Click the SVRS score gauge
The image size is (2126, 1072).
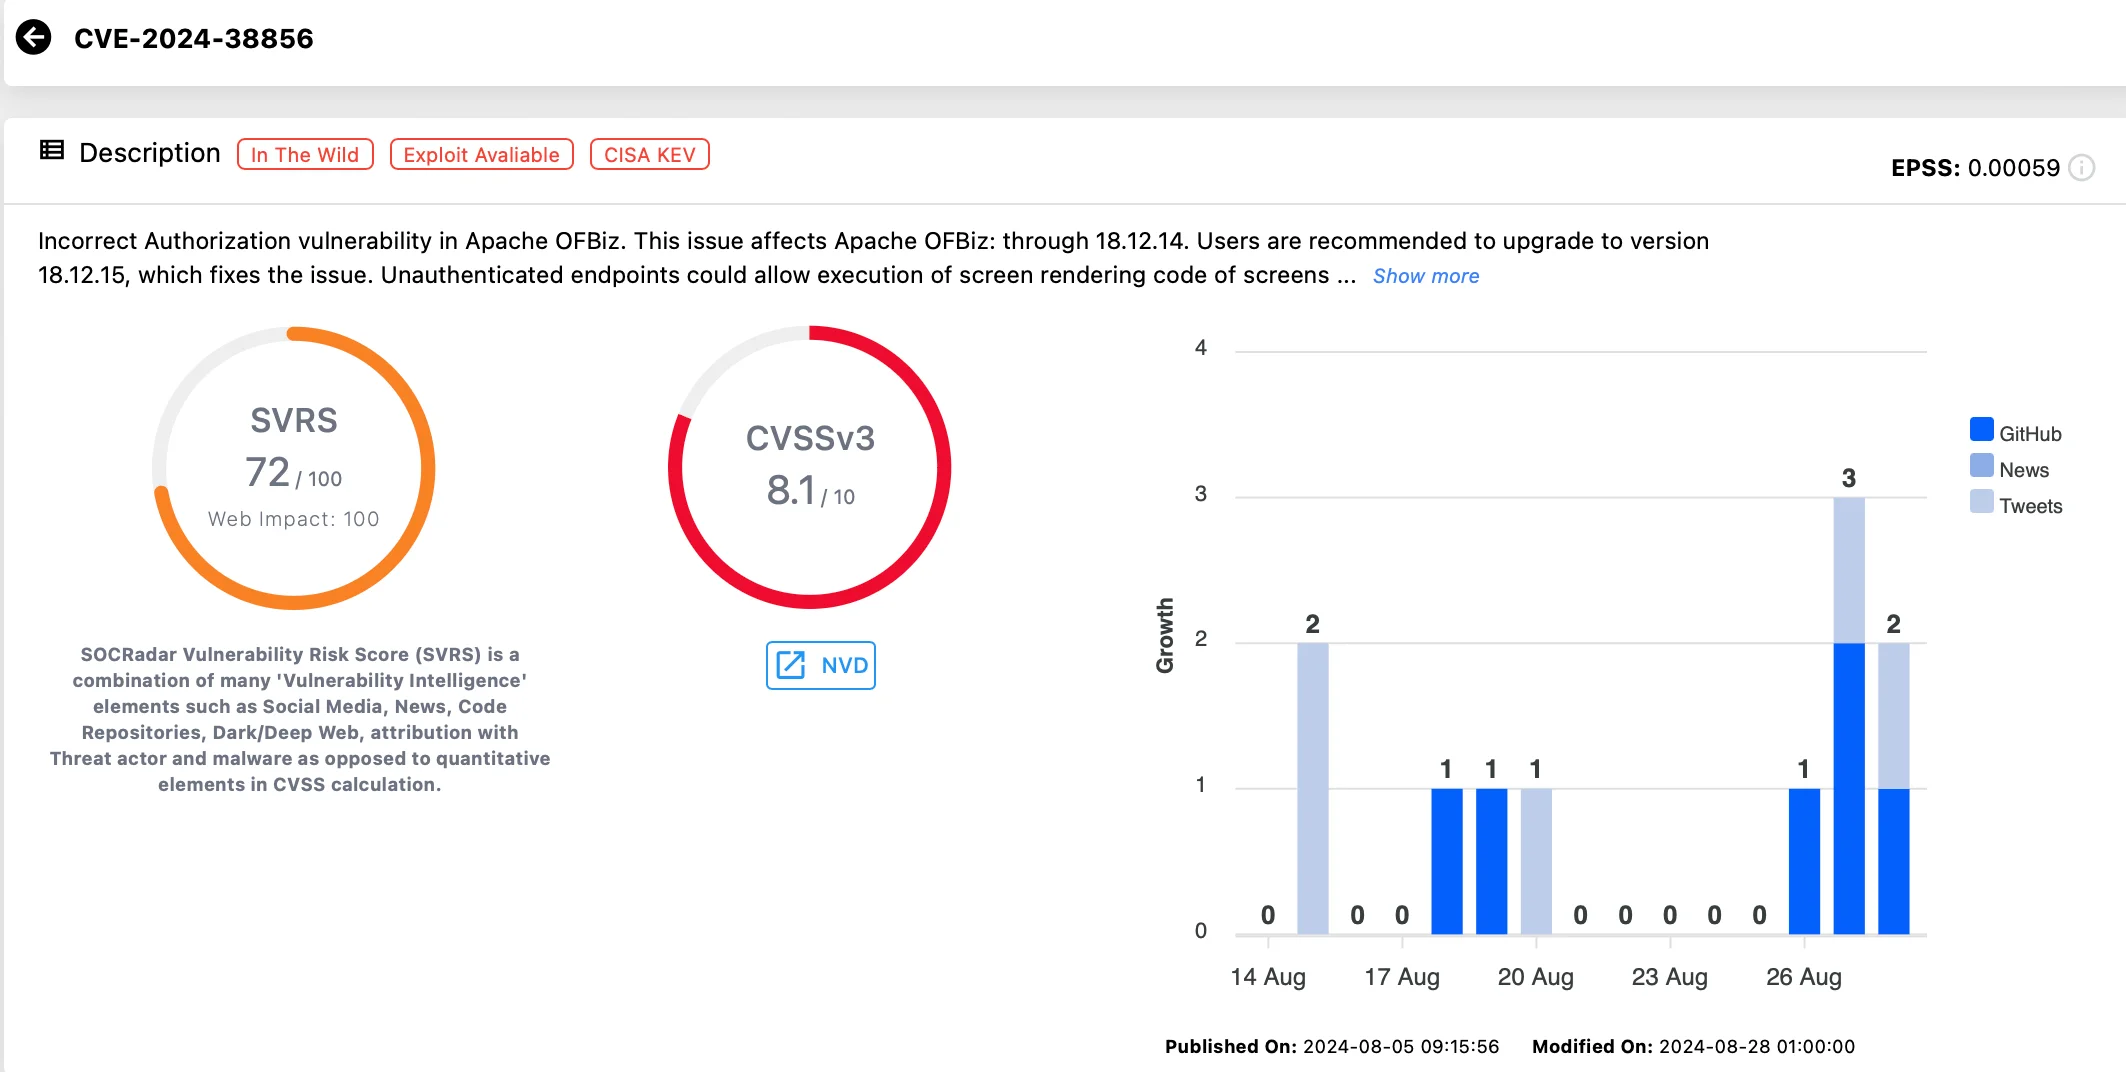pos(294,468)
